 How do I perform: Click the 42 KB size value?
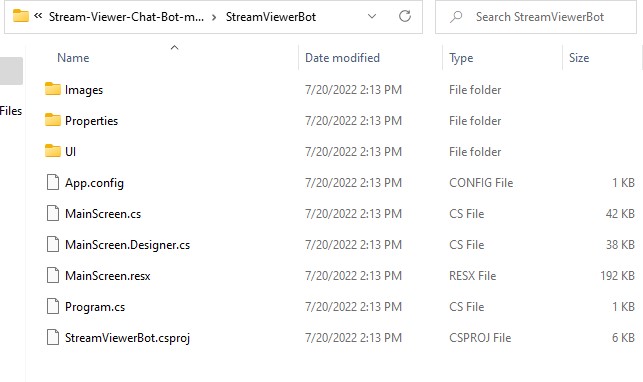tap(620, 214)
